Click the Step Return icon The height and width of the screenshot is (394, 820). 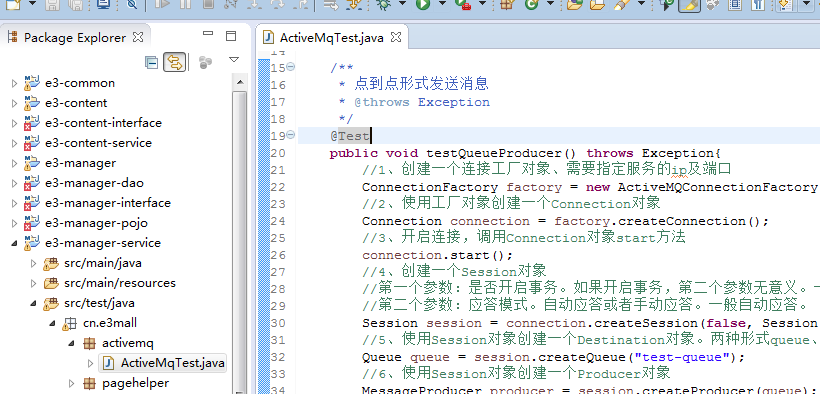click(x=301, y=4)
